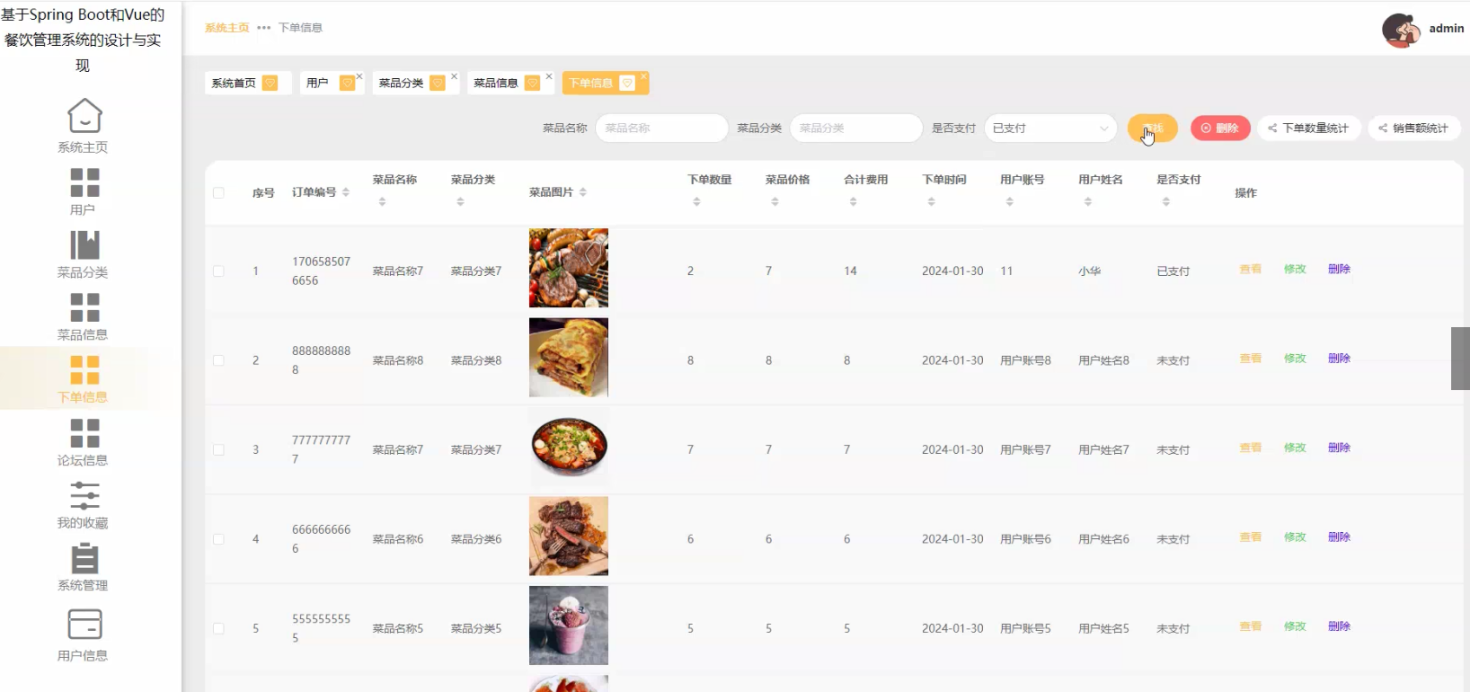Sort by 是否支付 column arrows
This screenshot has width=1470, height=692.
click(1166, 202)
